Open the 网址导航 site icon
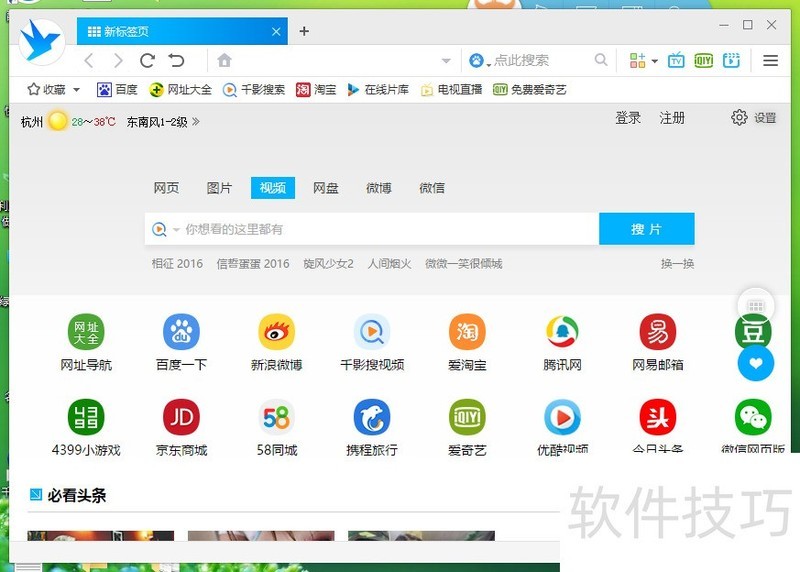 pyautogui.click(x=86, y=332)
